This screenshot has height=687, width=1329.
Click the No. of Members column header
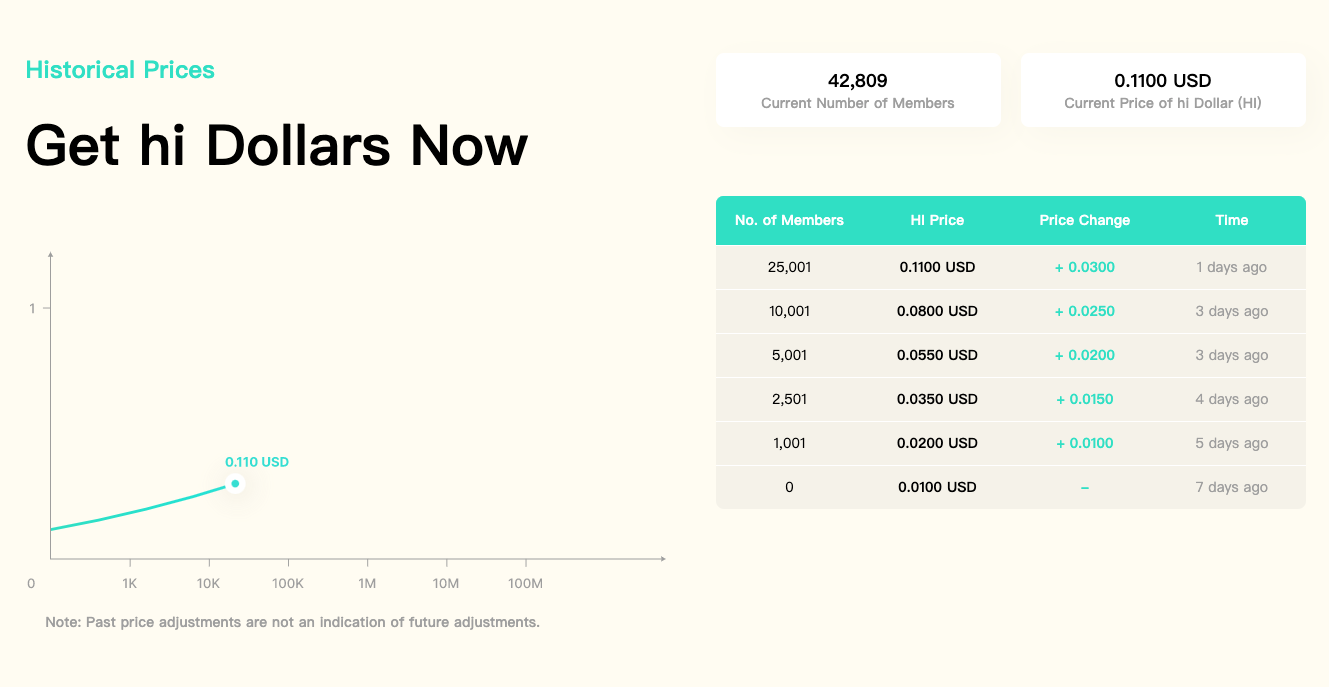789,220
